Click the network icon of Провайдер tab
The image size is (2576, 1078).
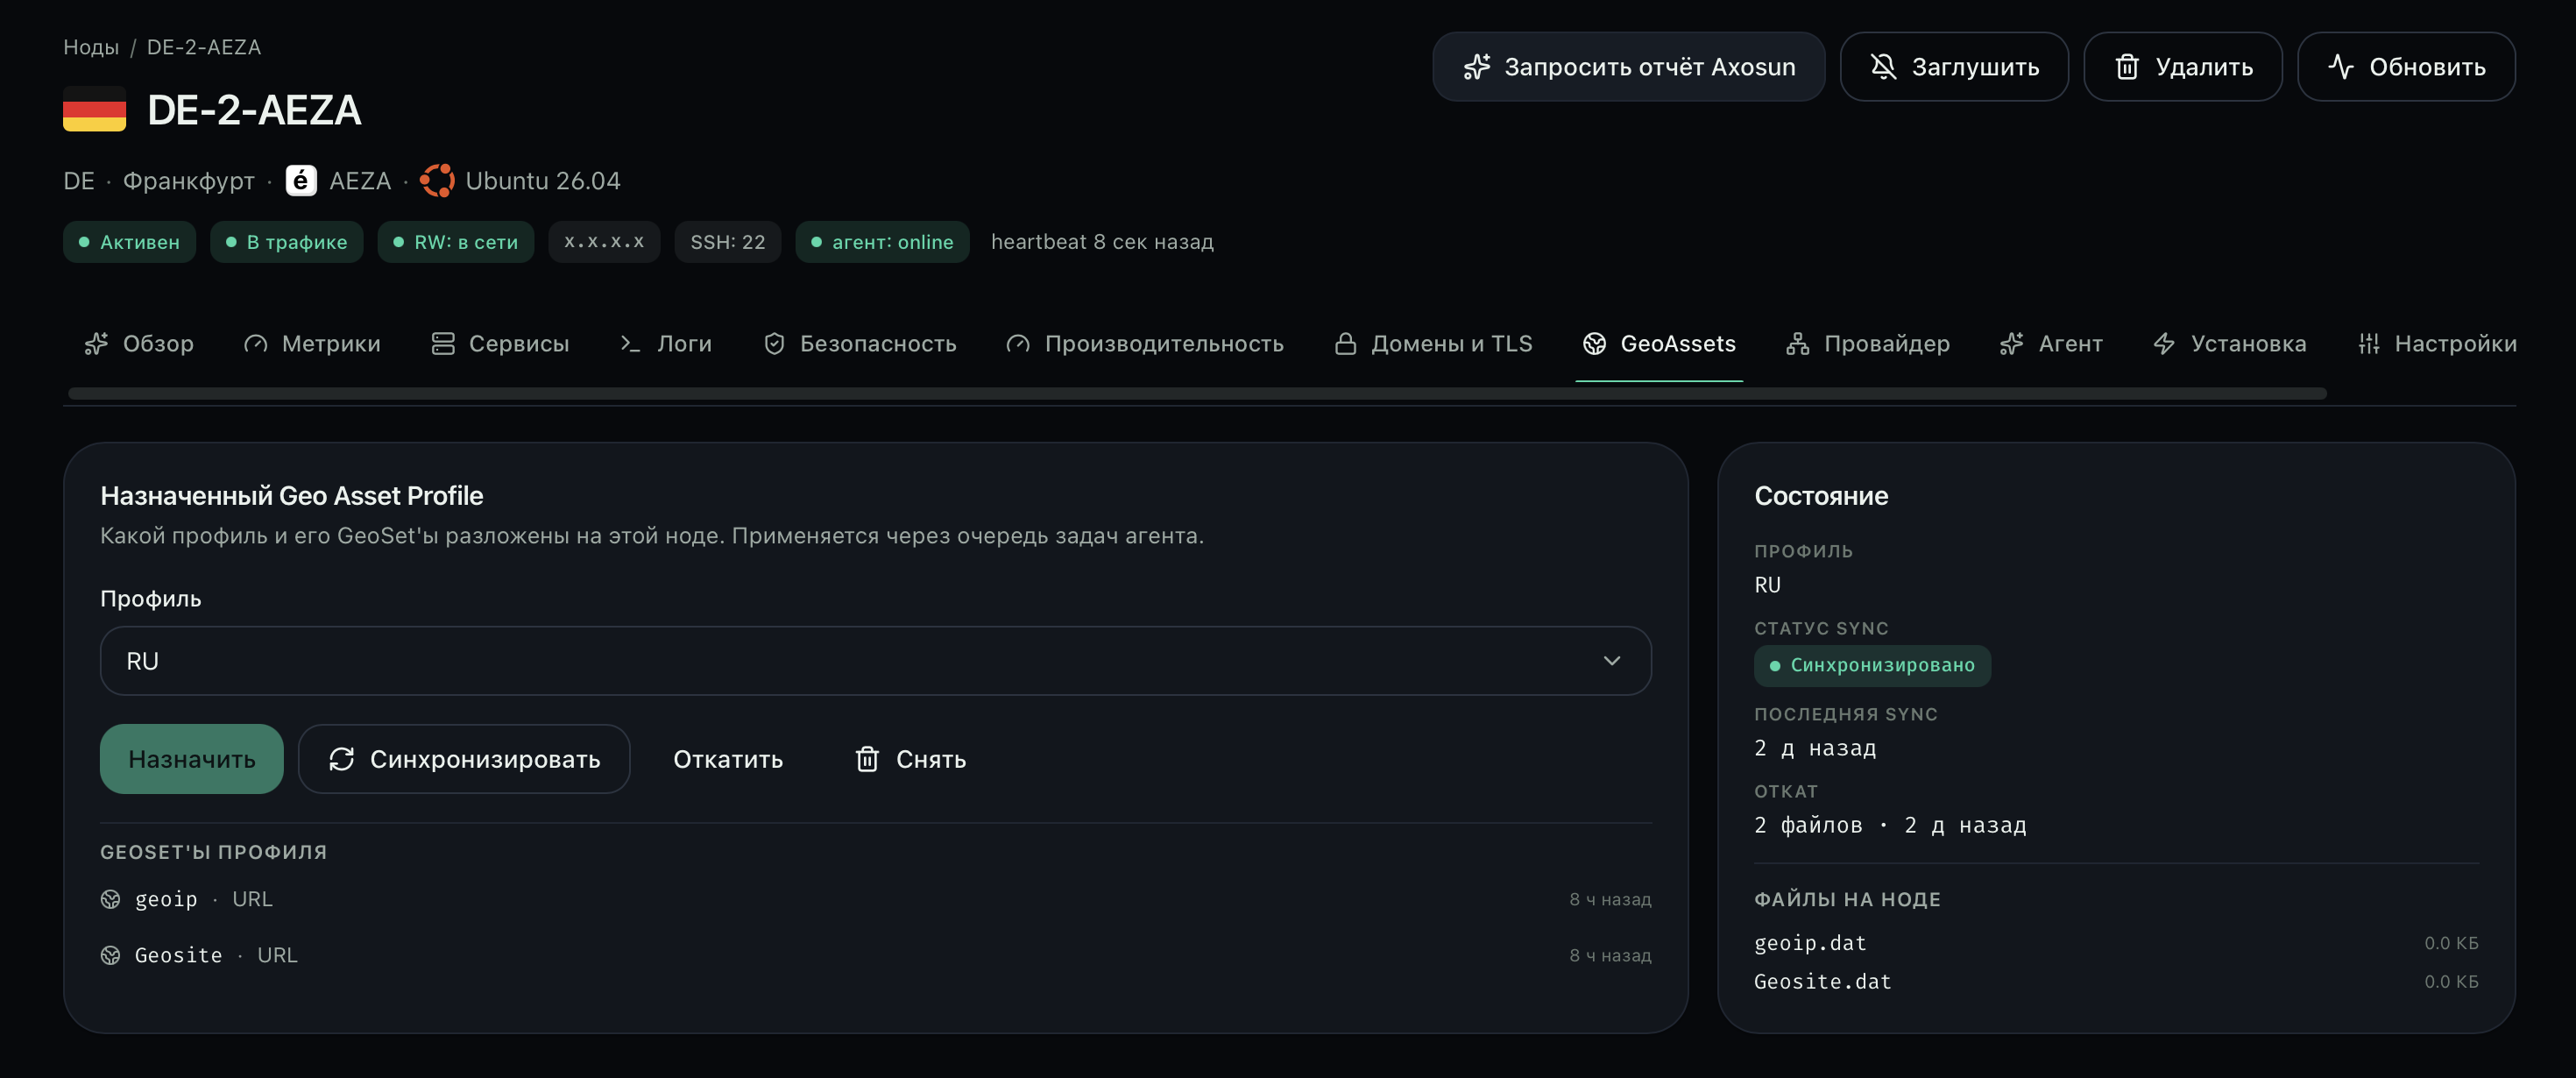tap(1797, 344)
